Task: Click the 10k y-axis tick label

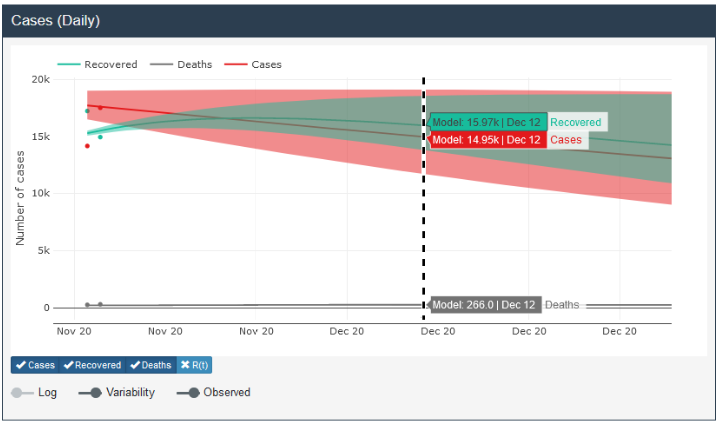Action: 40,193
